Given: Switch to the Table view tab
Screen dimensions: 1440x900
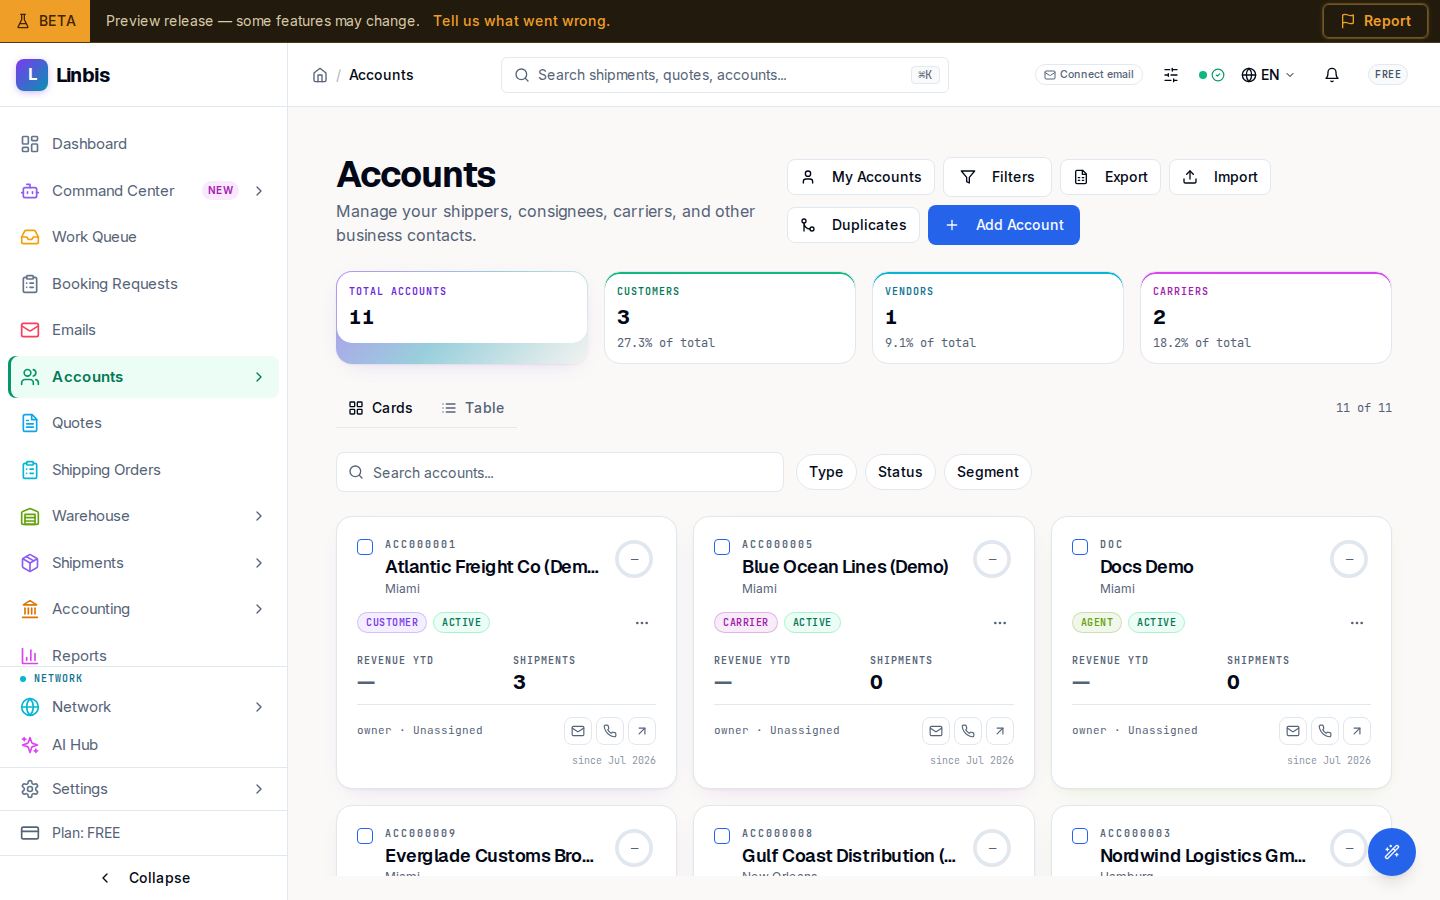Looking at the screenshot, I should click(473, 408).
